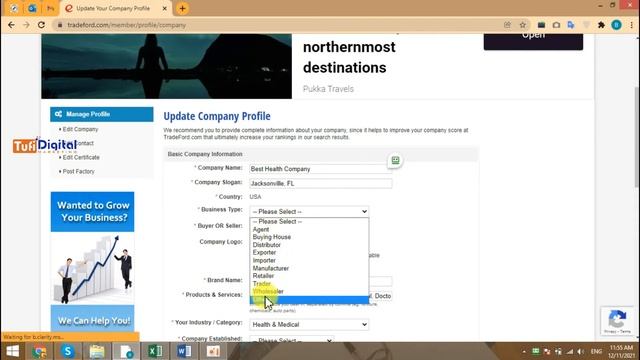Select Exporter option

[309, 253]
